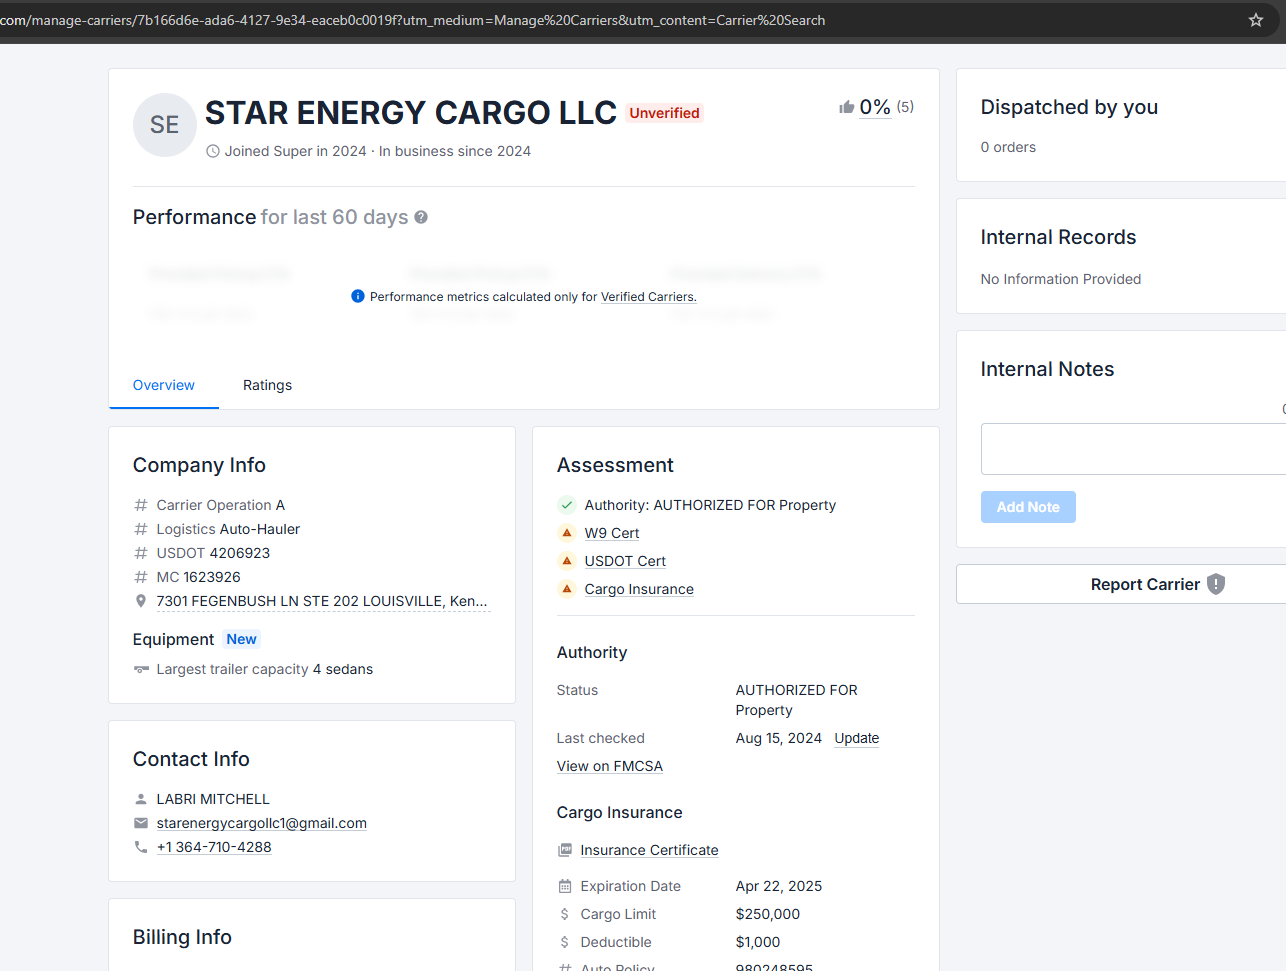Click the trailer icon beside Largest trailer capacity
Screen dimensions: 1286x971
coord(141,669)
